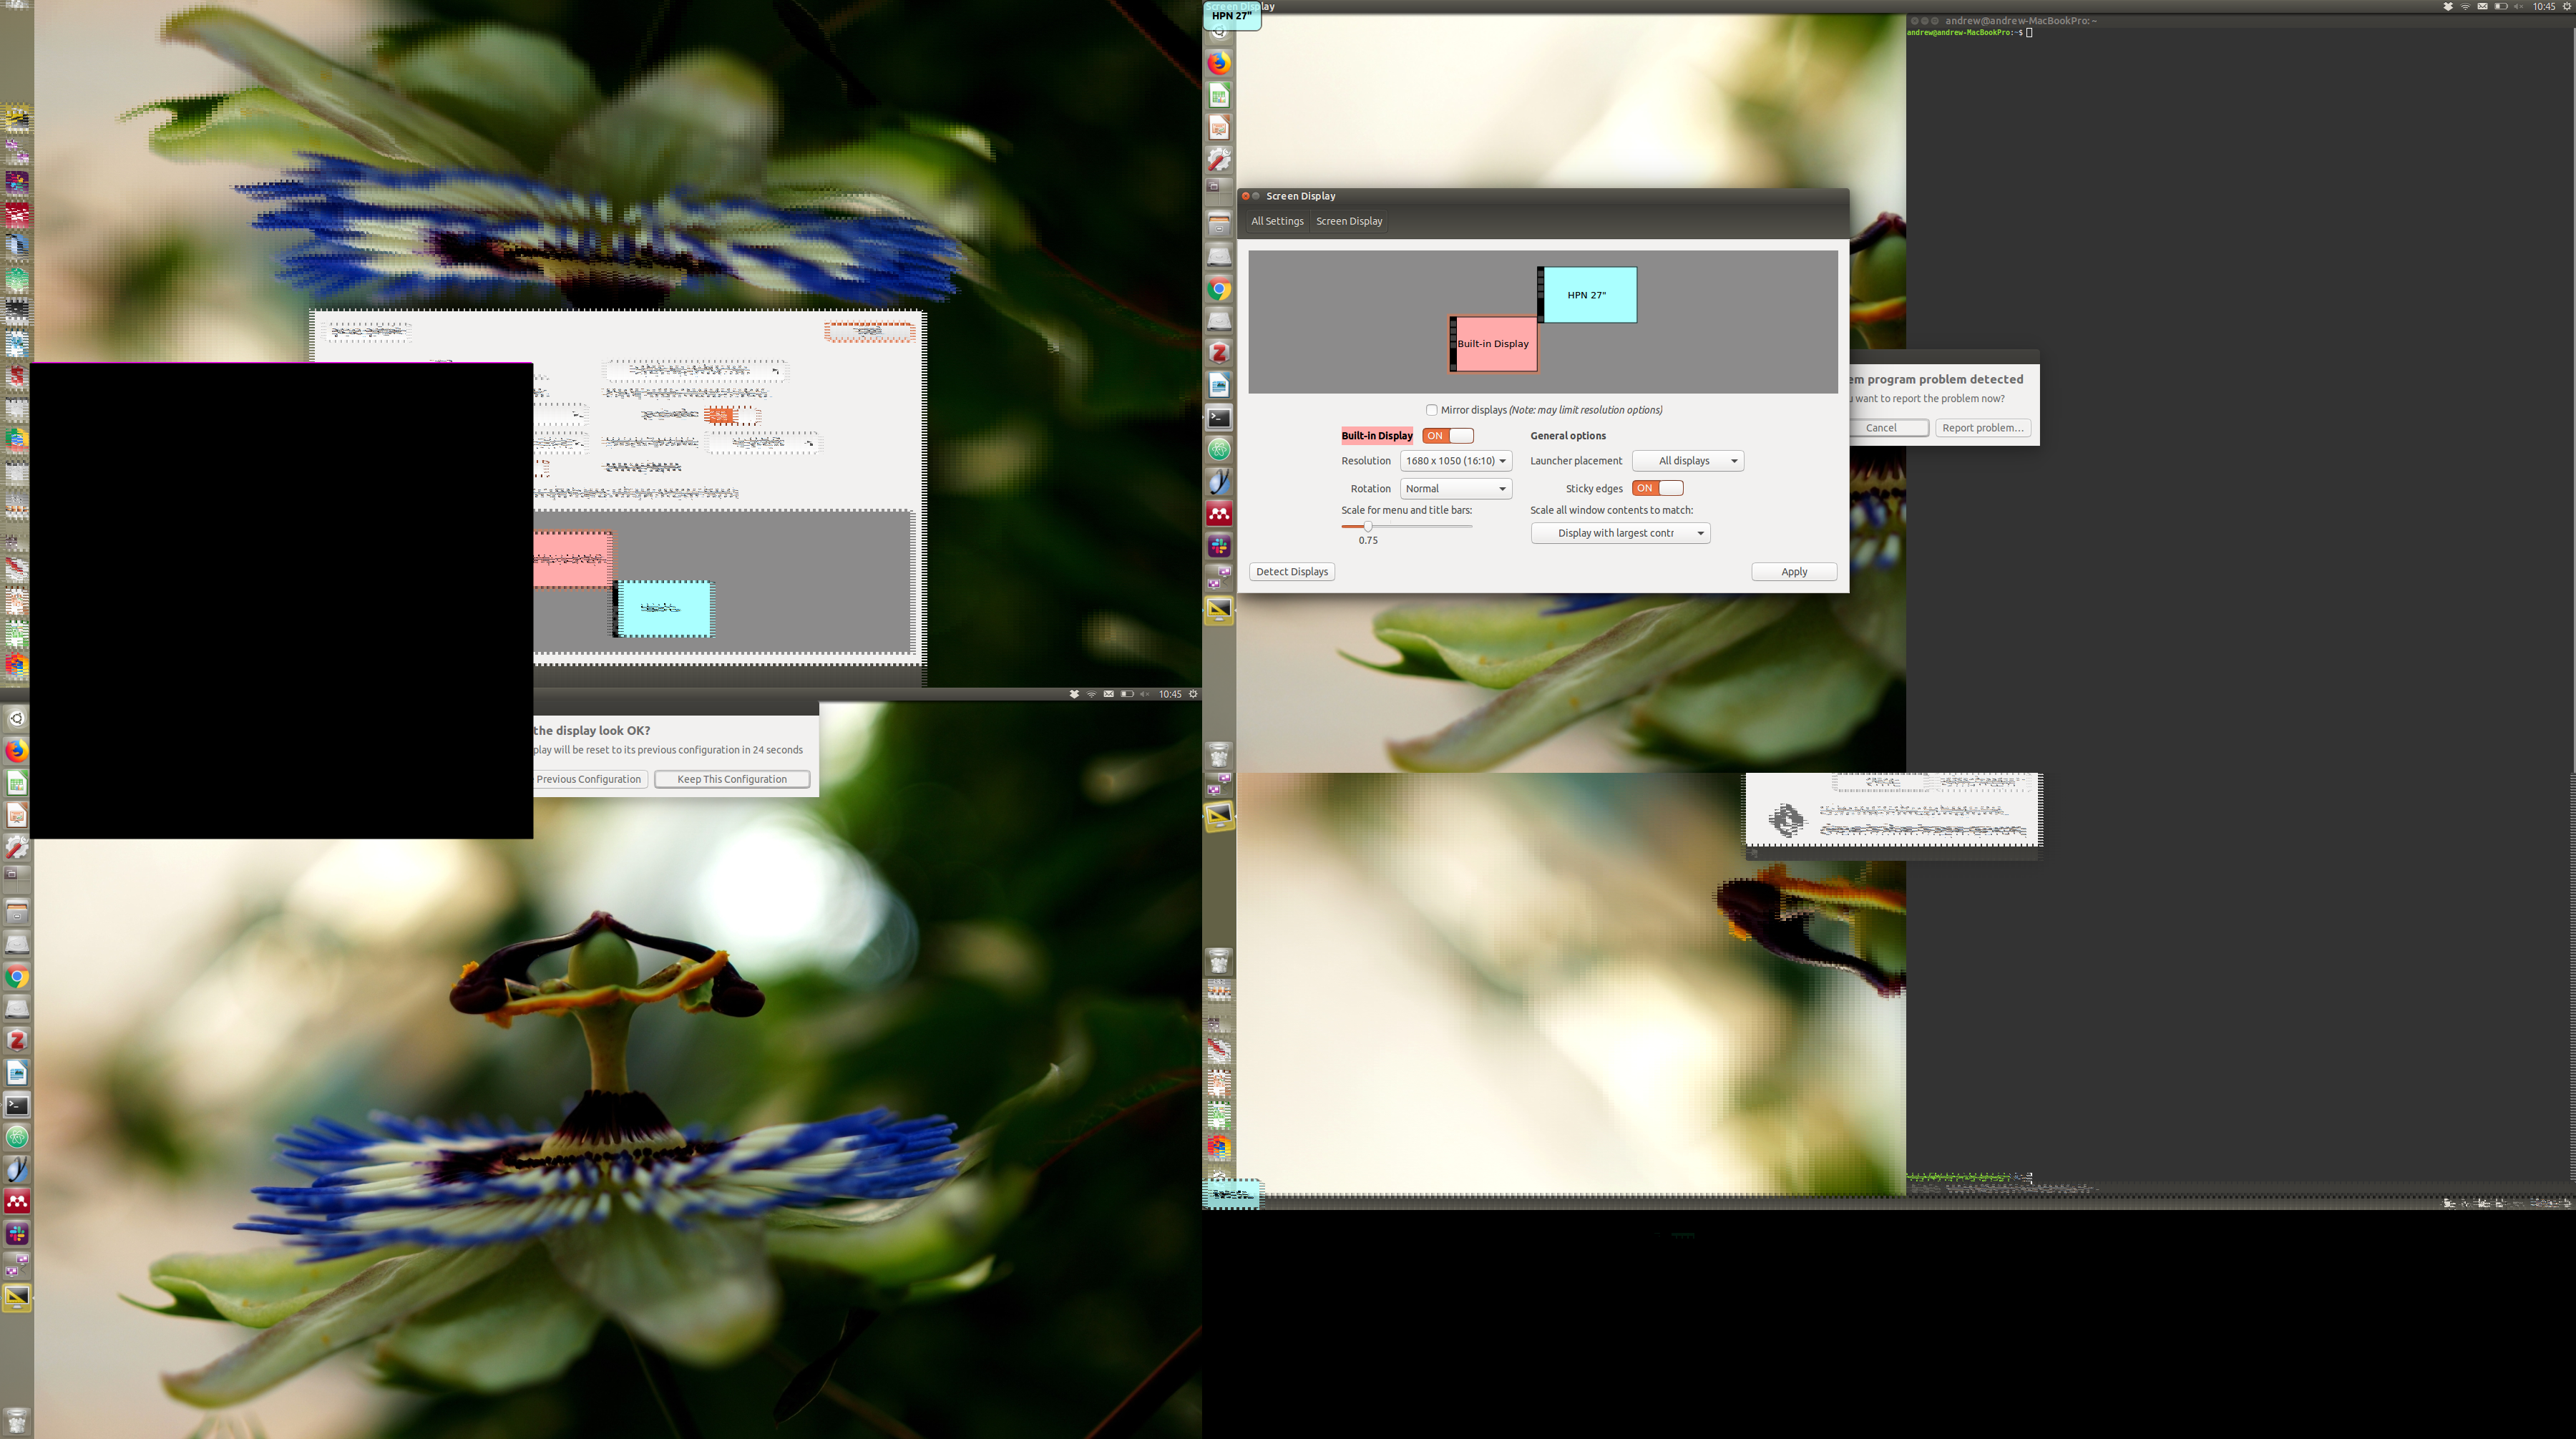
Task: Click Mendeley icon in launcher beside Screen Display window
Action: pyautogui.click(x=1219, y=514)
